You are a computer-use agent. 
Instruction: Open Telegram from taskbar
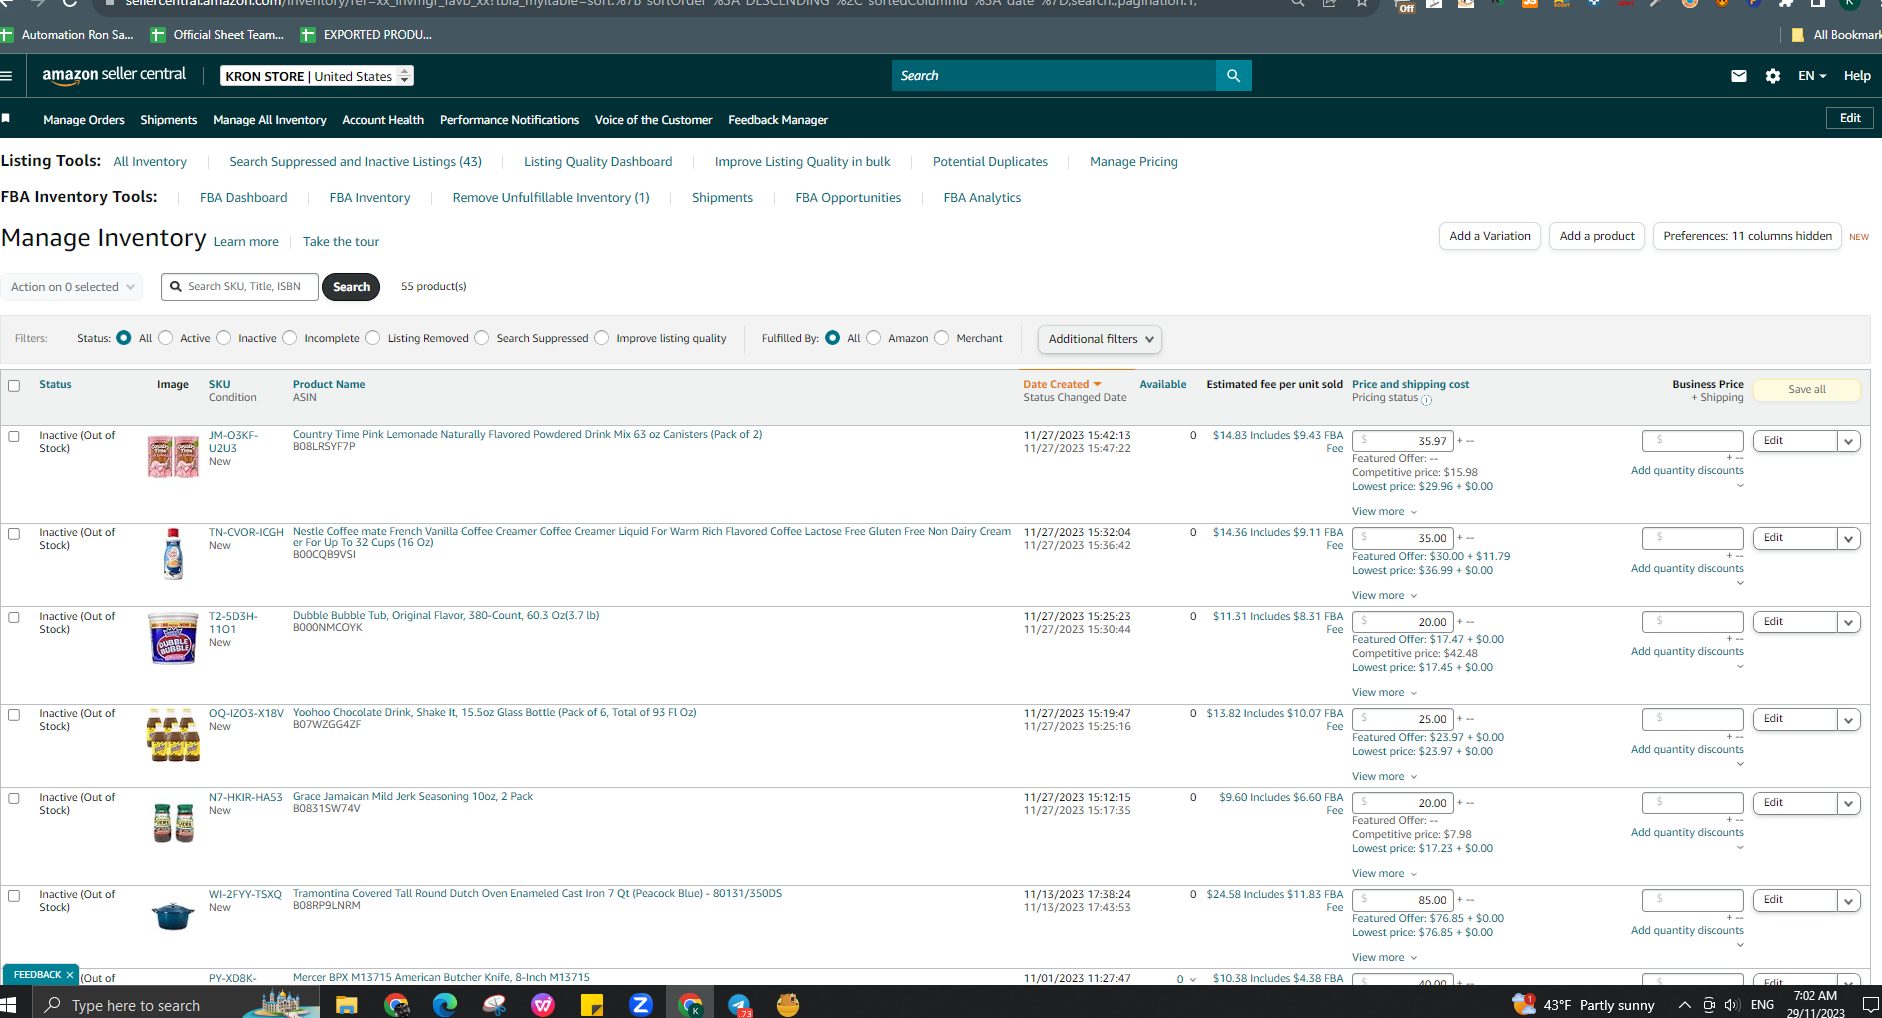739,1004
